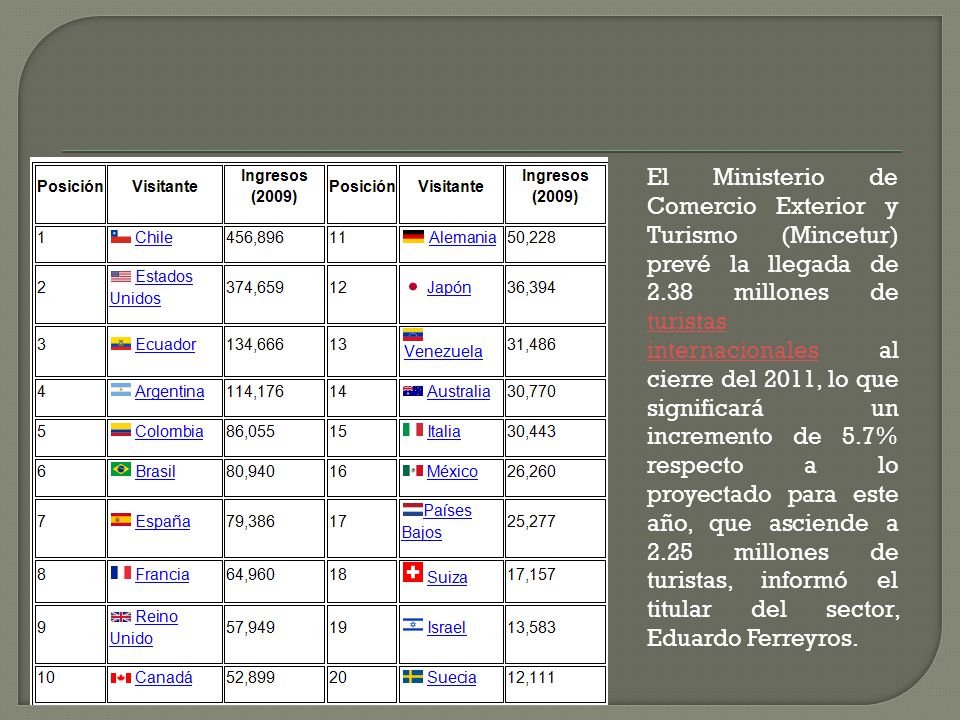Screen dimensions: 960x720
Task: Click the France flag icon
Action: (121, 572)
